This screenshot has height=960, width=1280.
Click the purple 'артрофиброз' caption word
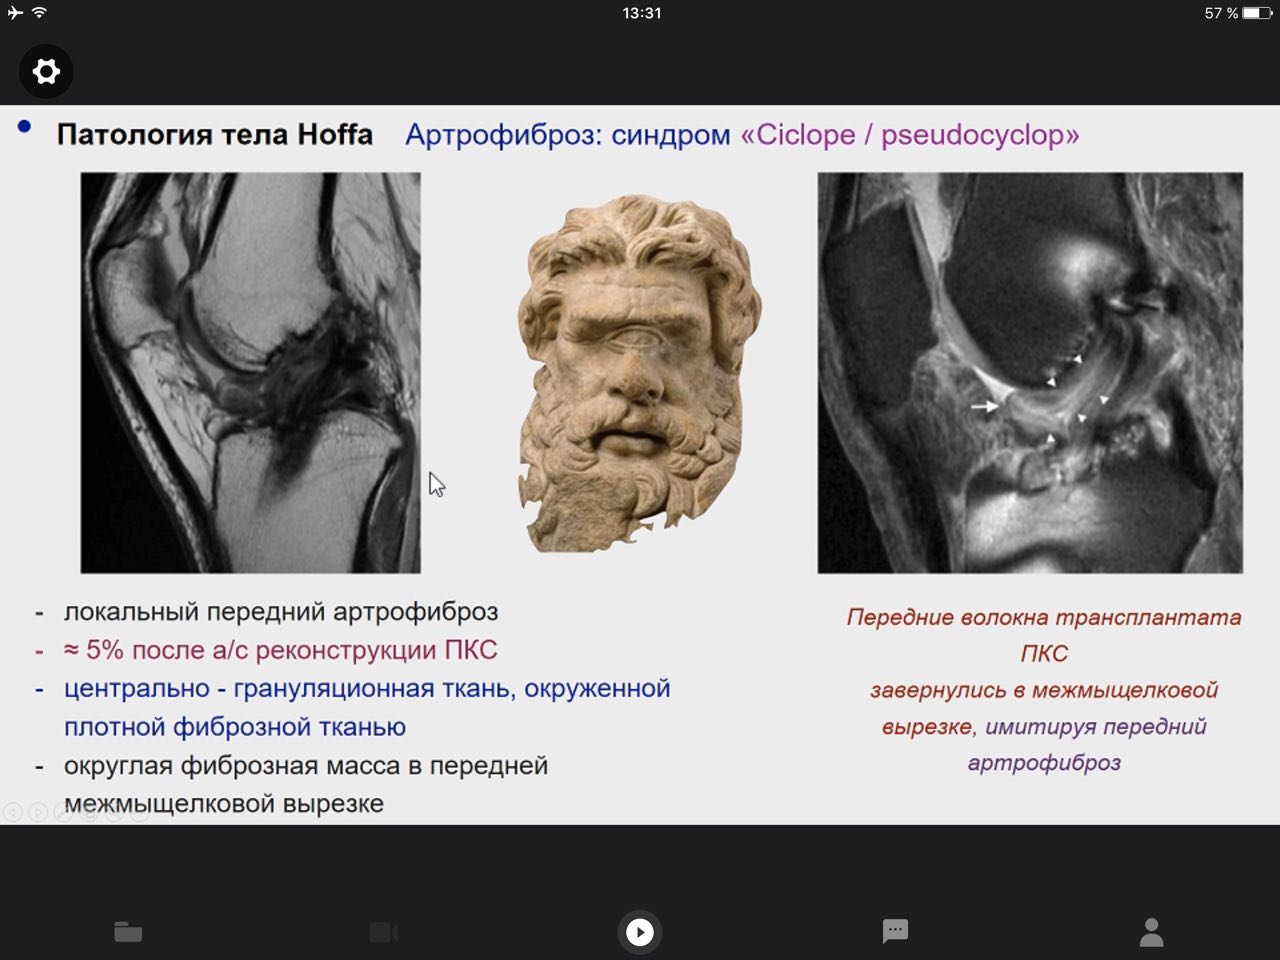1044,762
